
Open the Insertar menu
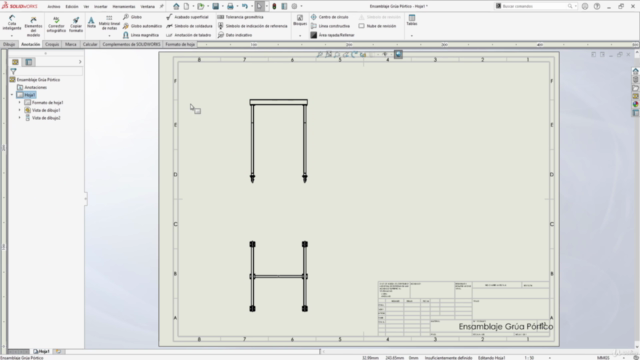pos(100,7)
